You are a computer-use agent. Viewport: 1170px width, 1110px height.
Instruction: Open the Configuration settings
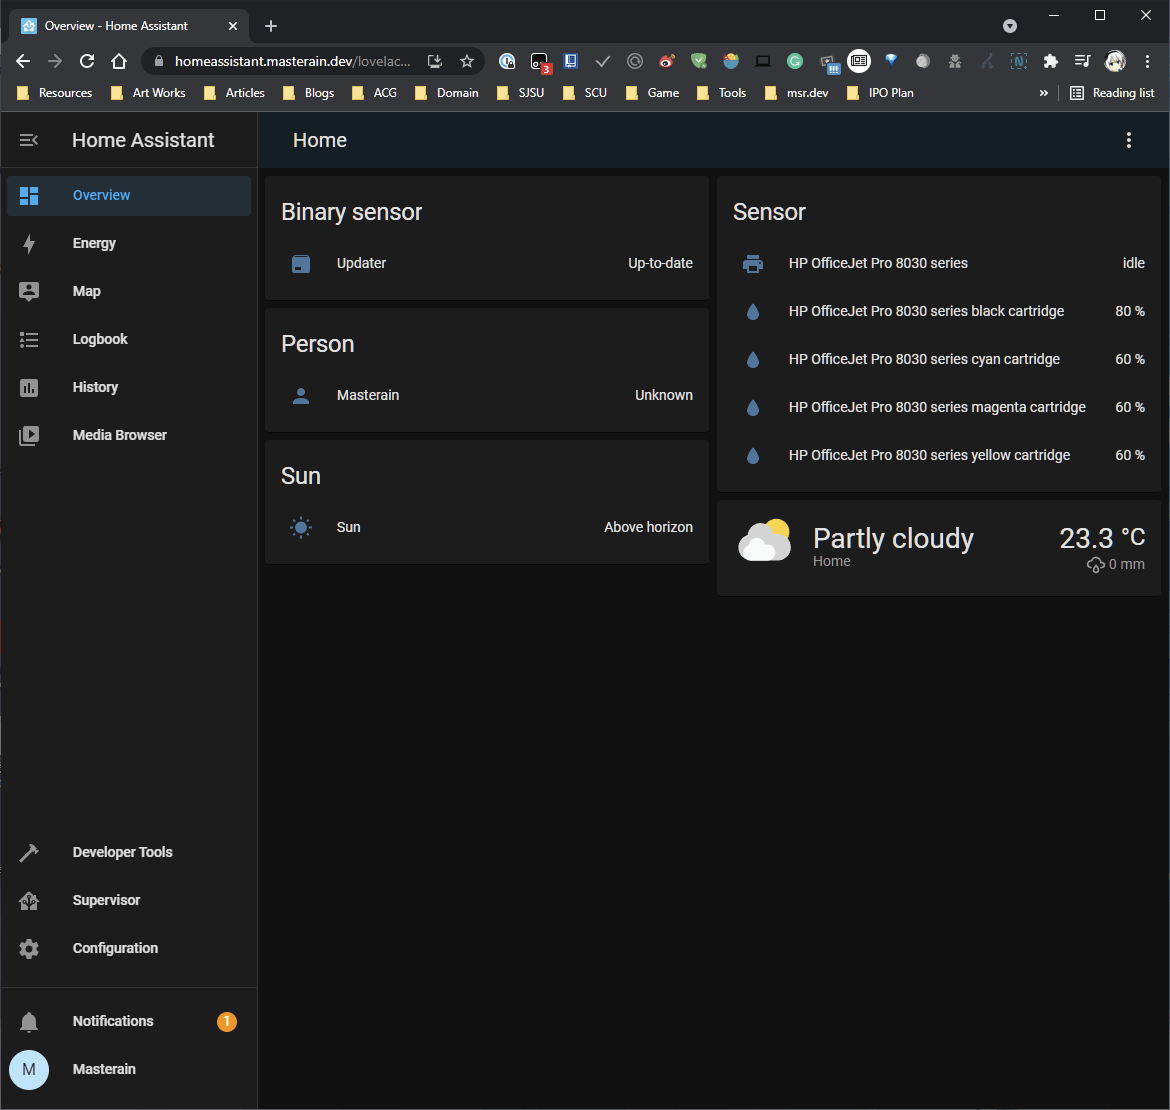115,948
